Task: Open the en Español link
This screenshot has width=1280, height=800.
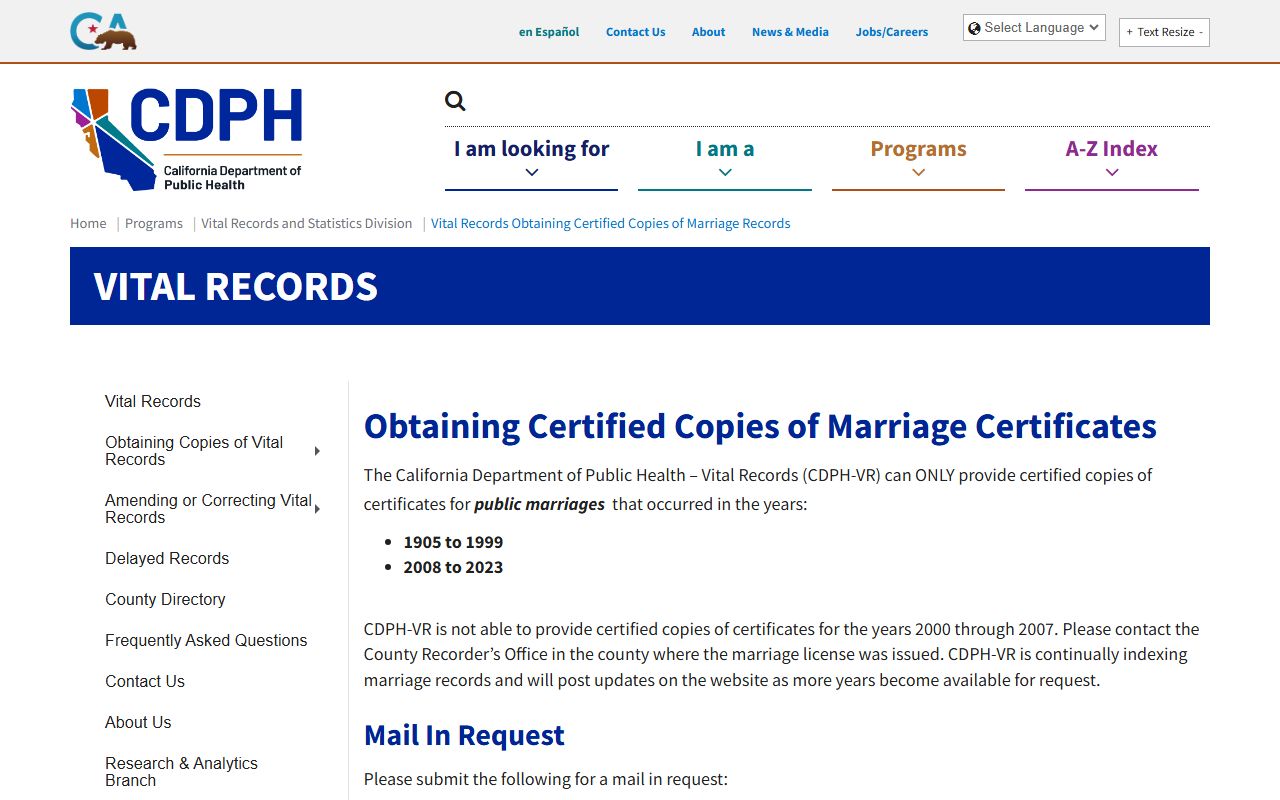Action: tap(549, 32)
